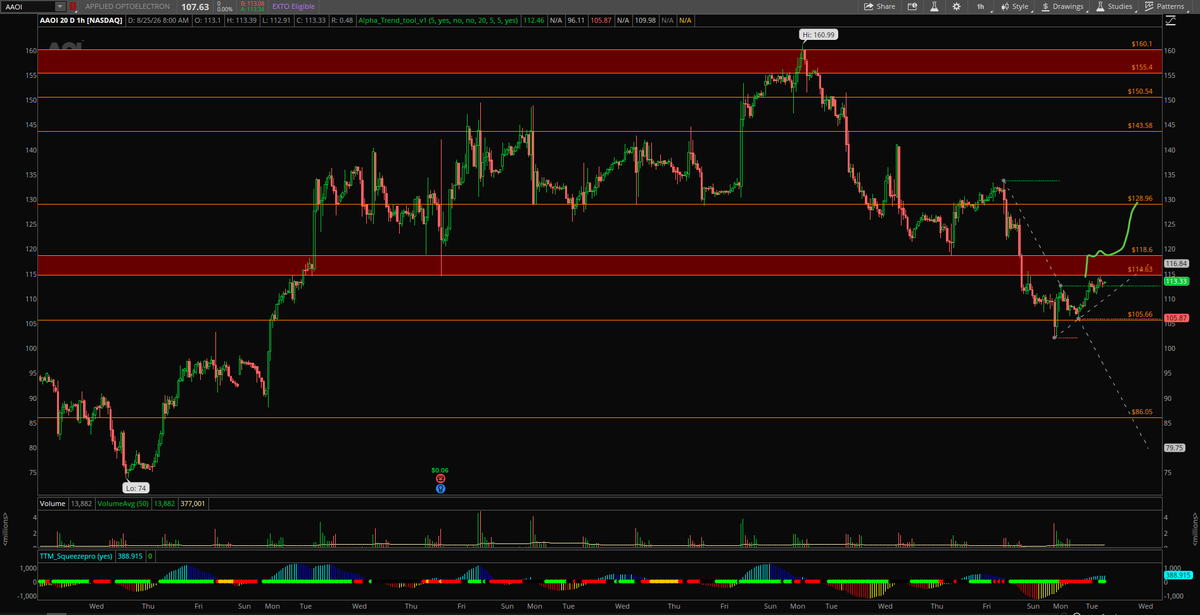1200x615 pixels.
Task: Click the blue dividend event marker
Action: click(x=440, y=488)
